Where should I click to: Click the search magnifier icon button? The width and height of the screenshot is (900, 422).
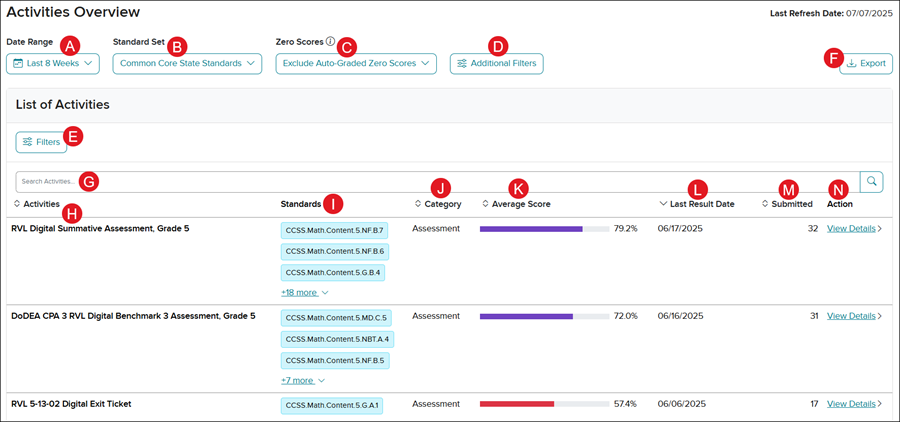coord(871,181)
